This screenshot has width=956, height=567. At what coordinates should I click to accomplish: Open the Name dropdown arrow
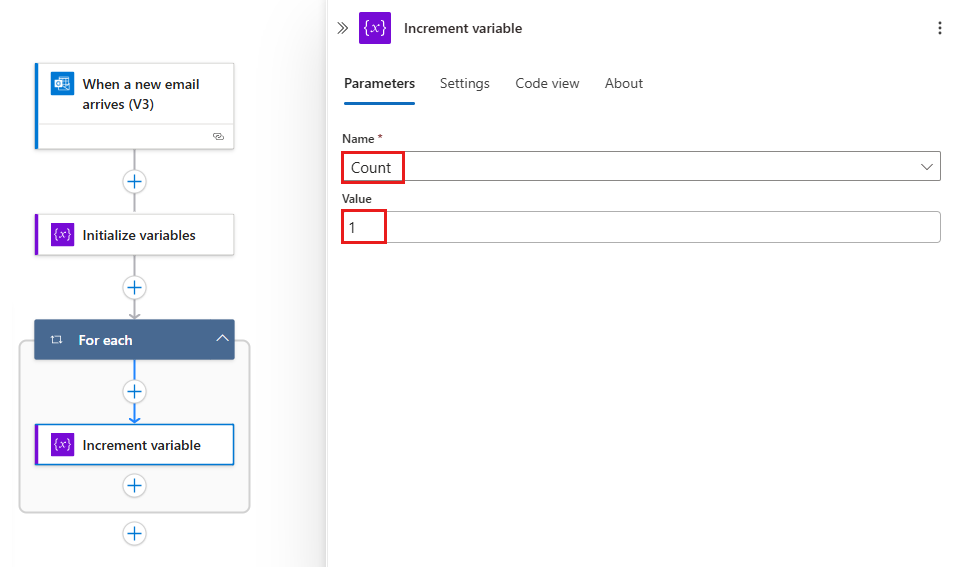(x=926, y=167)
